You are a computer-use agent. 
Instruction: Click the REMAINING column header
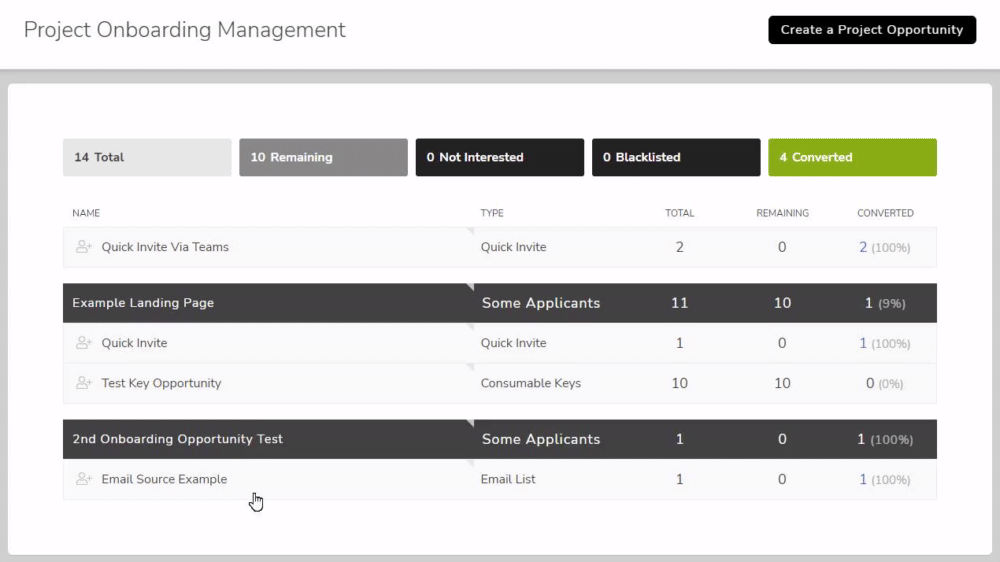(783, 213)
